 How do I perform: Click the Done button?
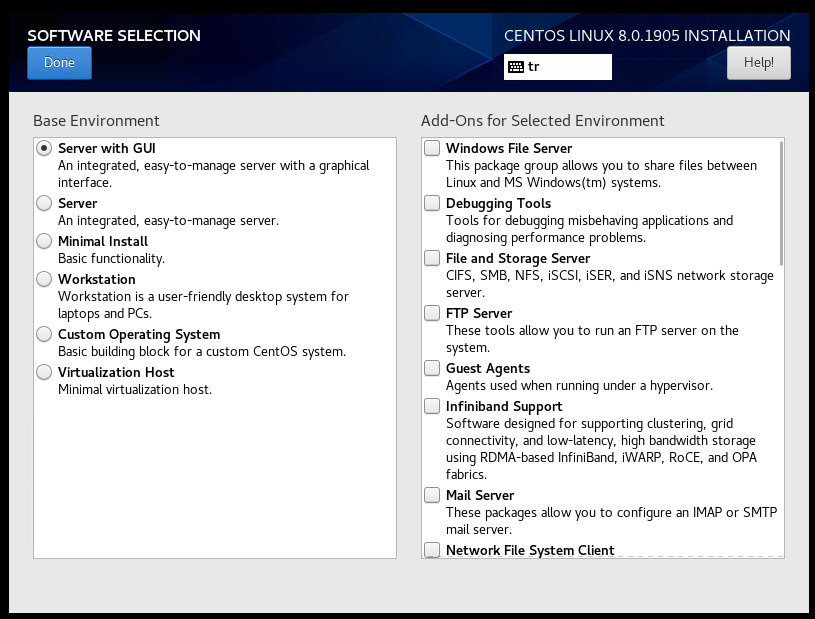[x=59, y=63]
